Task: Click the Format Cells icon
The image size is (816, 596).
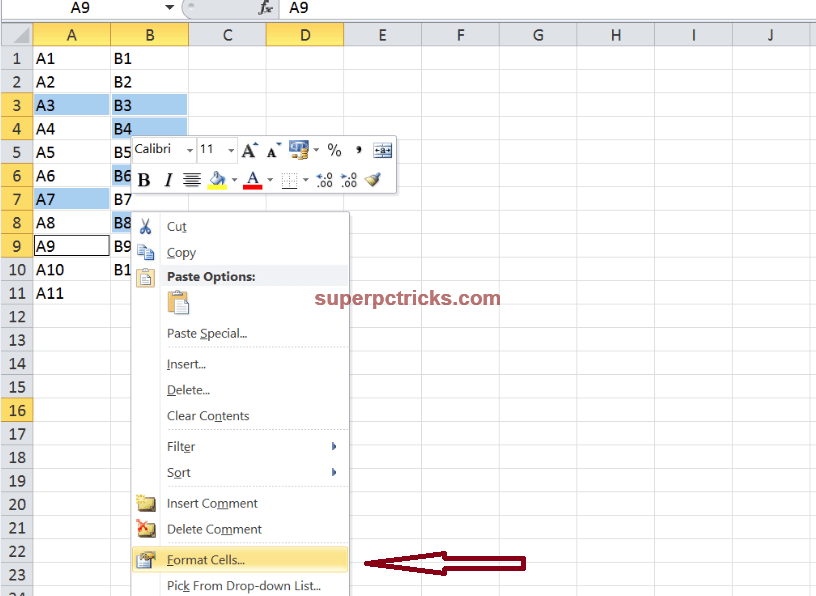Action: click(146, 560)
